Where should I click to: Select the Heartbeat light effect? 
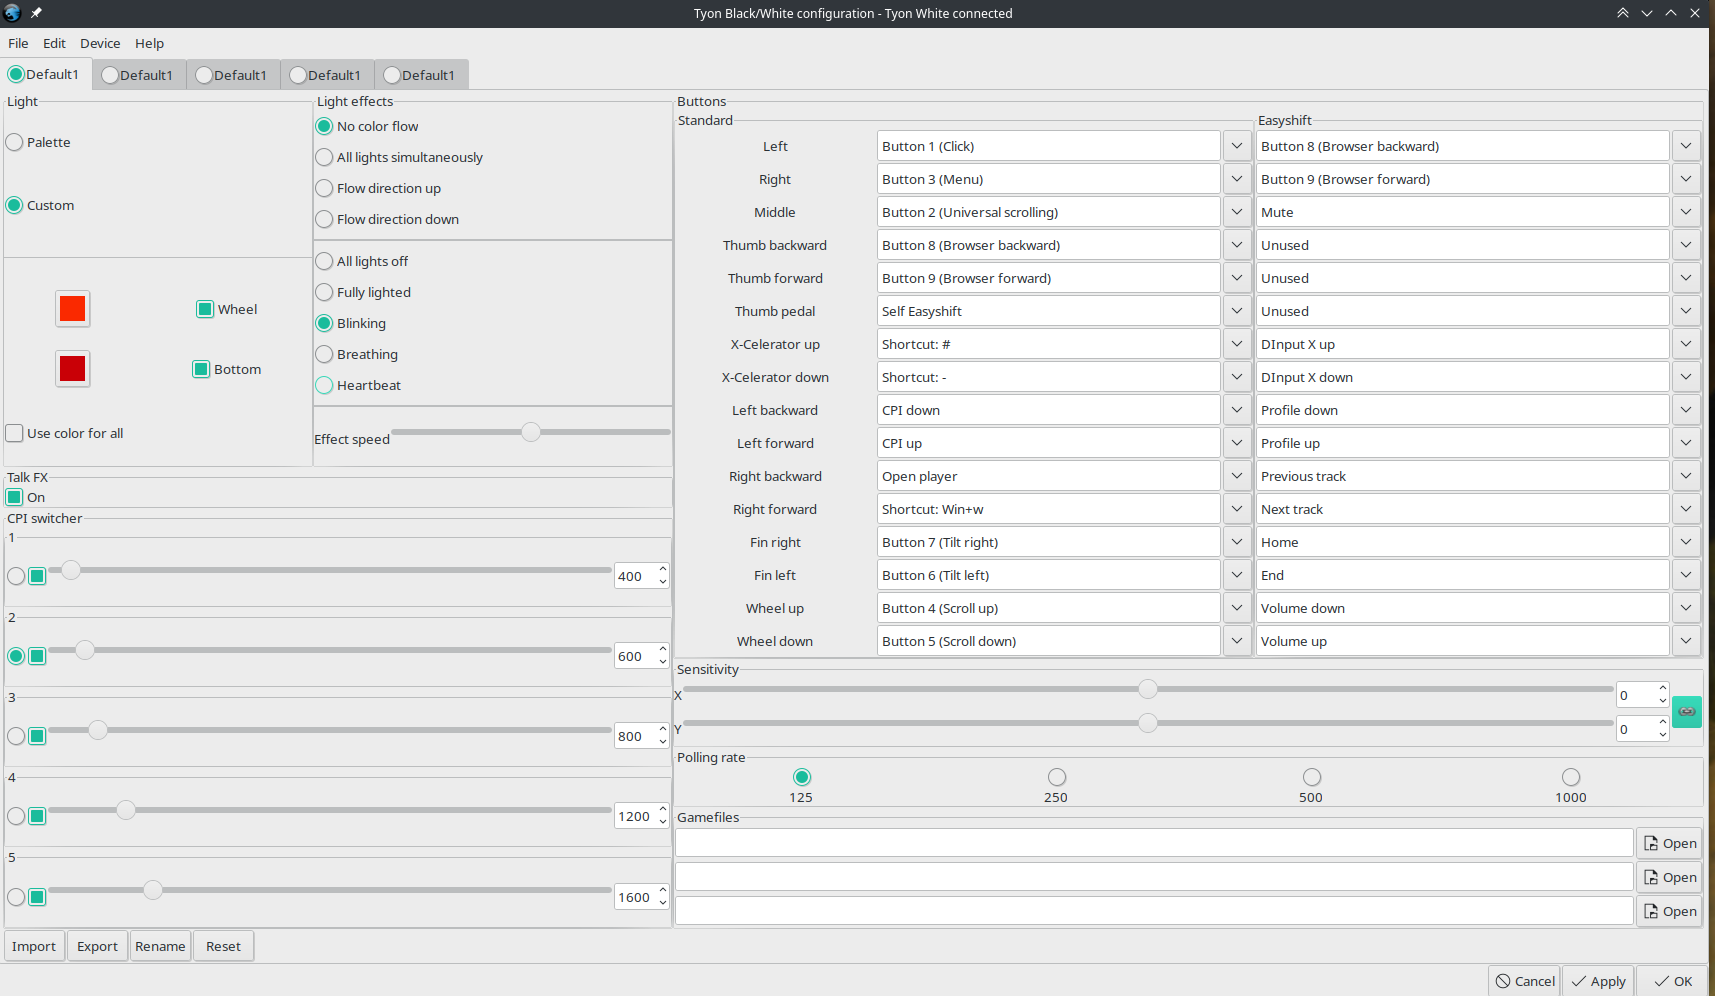tap(358, 385)
